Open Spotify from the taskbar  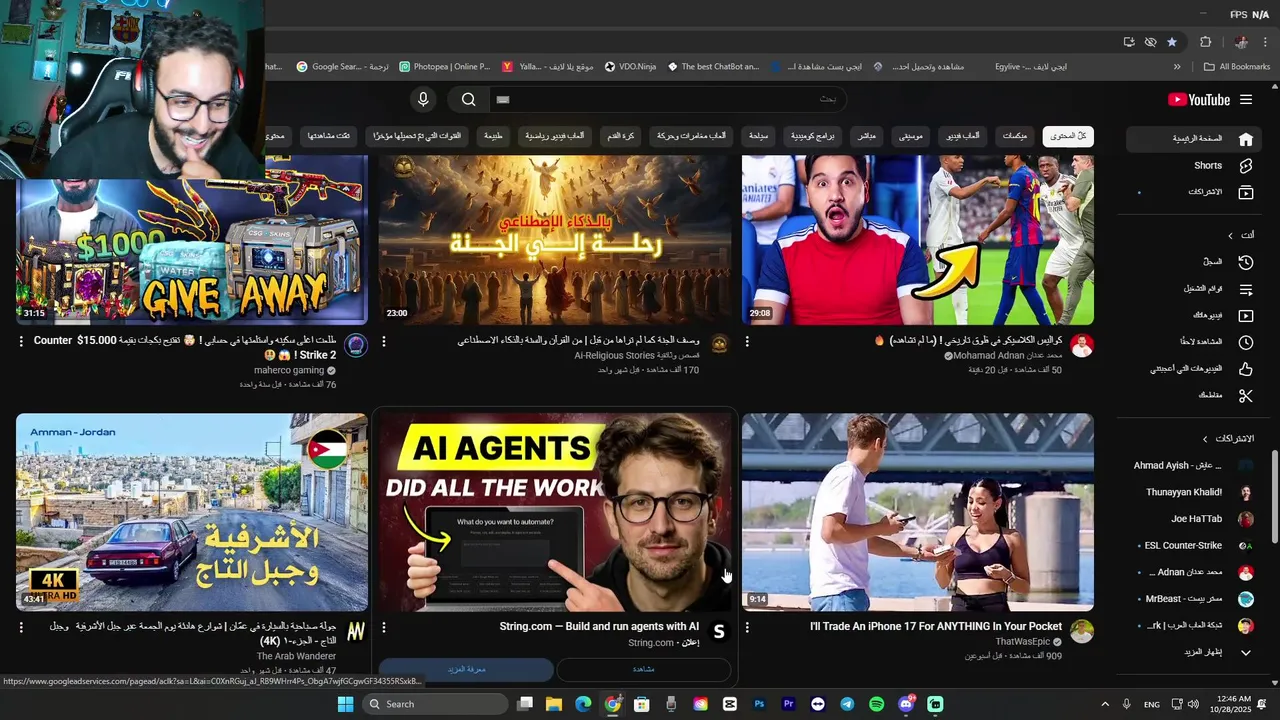(876, 704)
